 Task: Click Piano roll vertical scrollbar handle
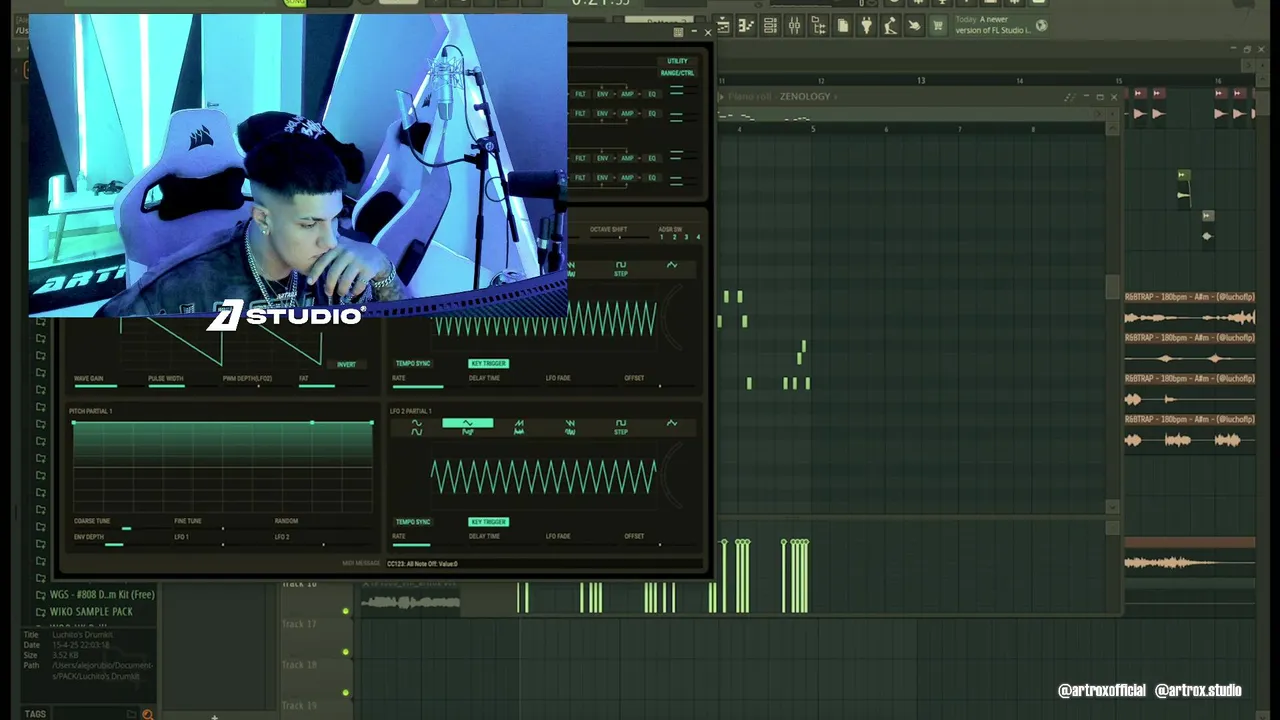point(1112,287)
